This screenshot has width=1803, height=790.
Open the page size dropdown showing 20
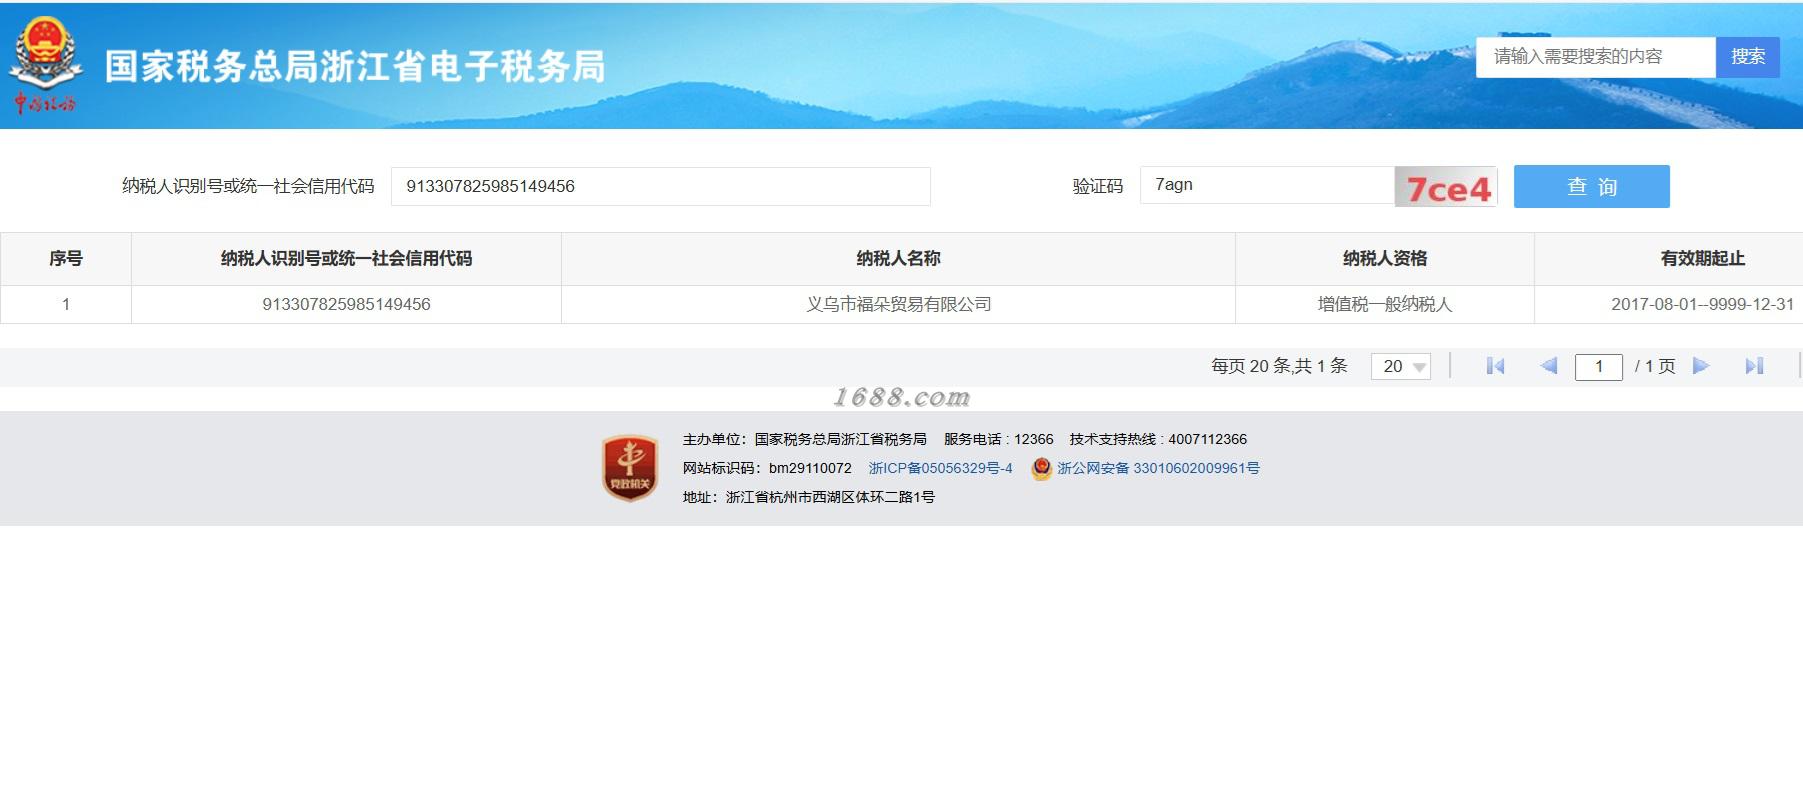coord(1401,366)
